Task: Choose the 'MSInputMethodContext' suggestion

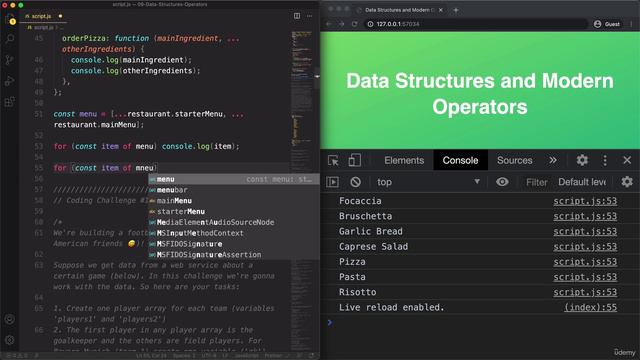Action: pos(233,233)
